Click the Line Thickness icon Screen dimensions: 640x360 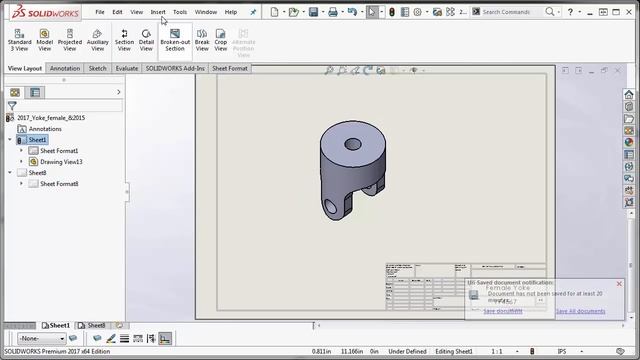tap(124, 338)
